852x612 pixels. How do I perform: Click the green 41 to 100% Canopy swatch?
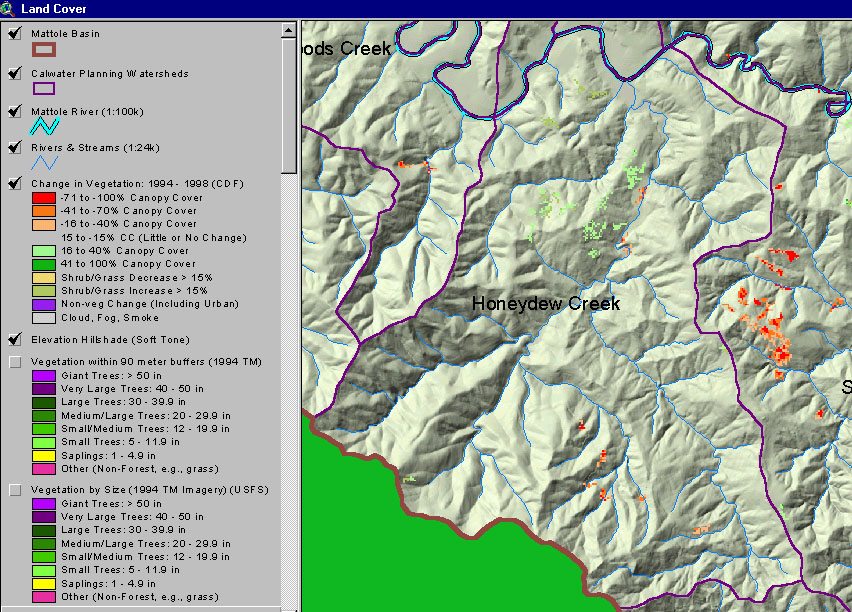[43, 264]
